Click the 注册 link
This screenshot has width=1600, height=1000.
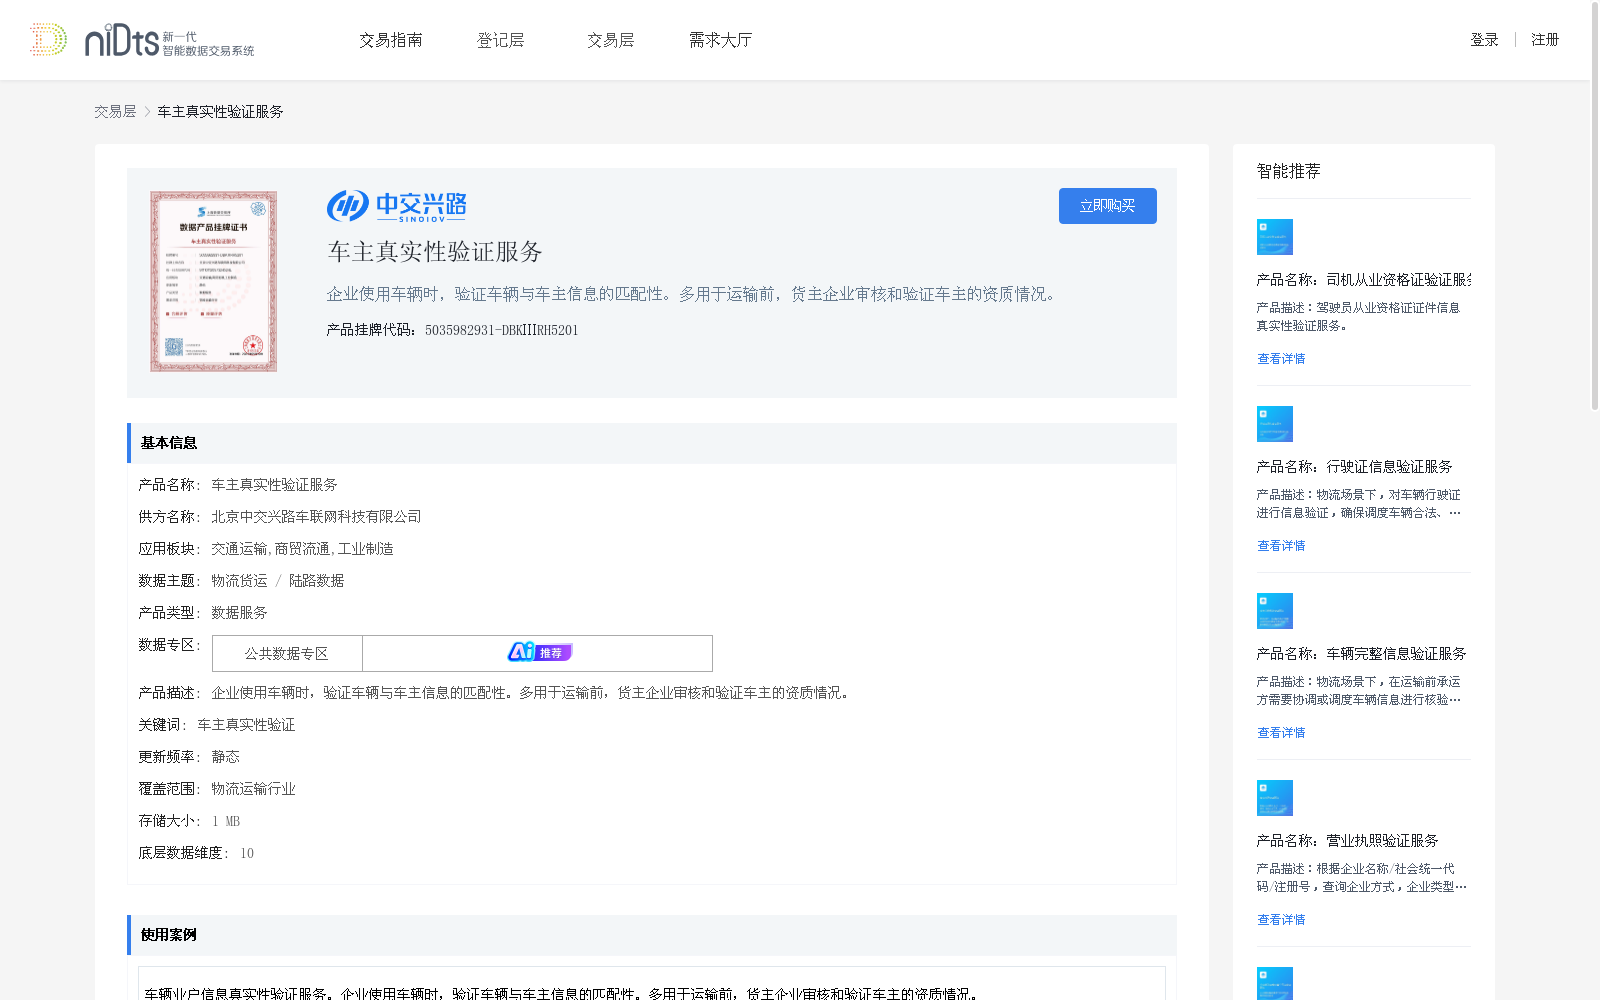(1545, 40)
